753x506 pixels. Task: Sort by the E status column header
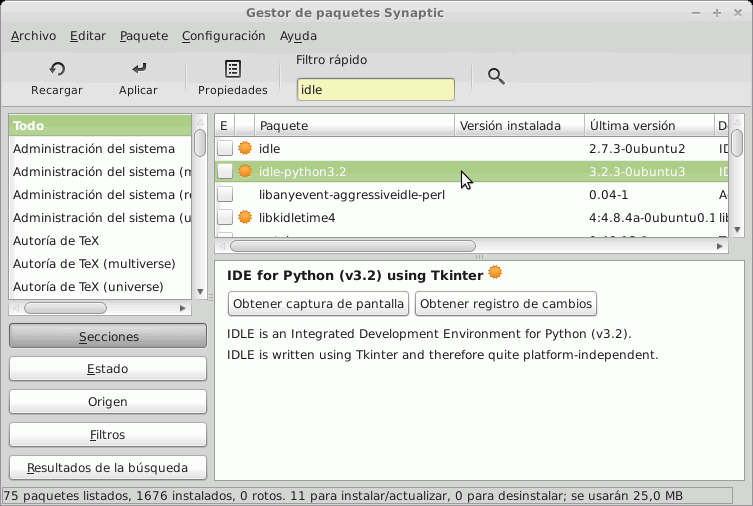click(224, 126)
